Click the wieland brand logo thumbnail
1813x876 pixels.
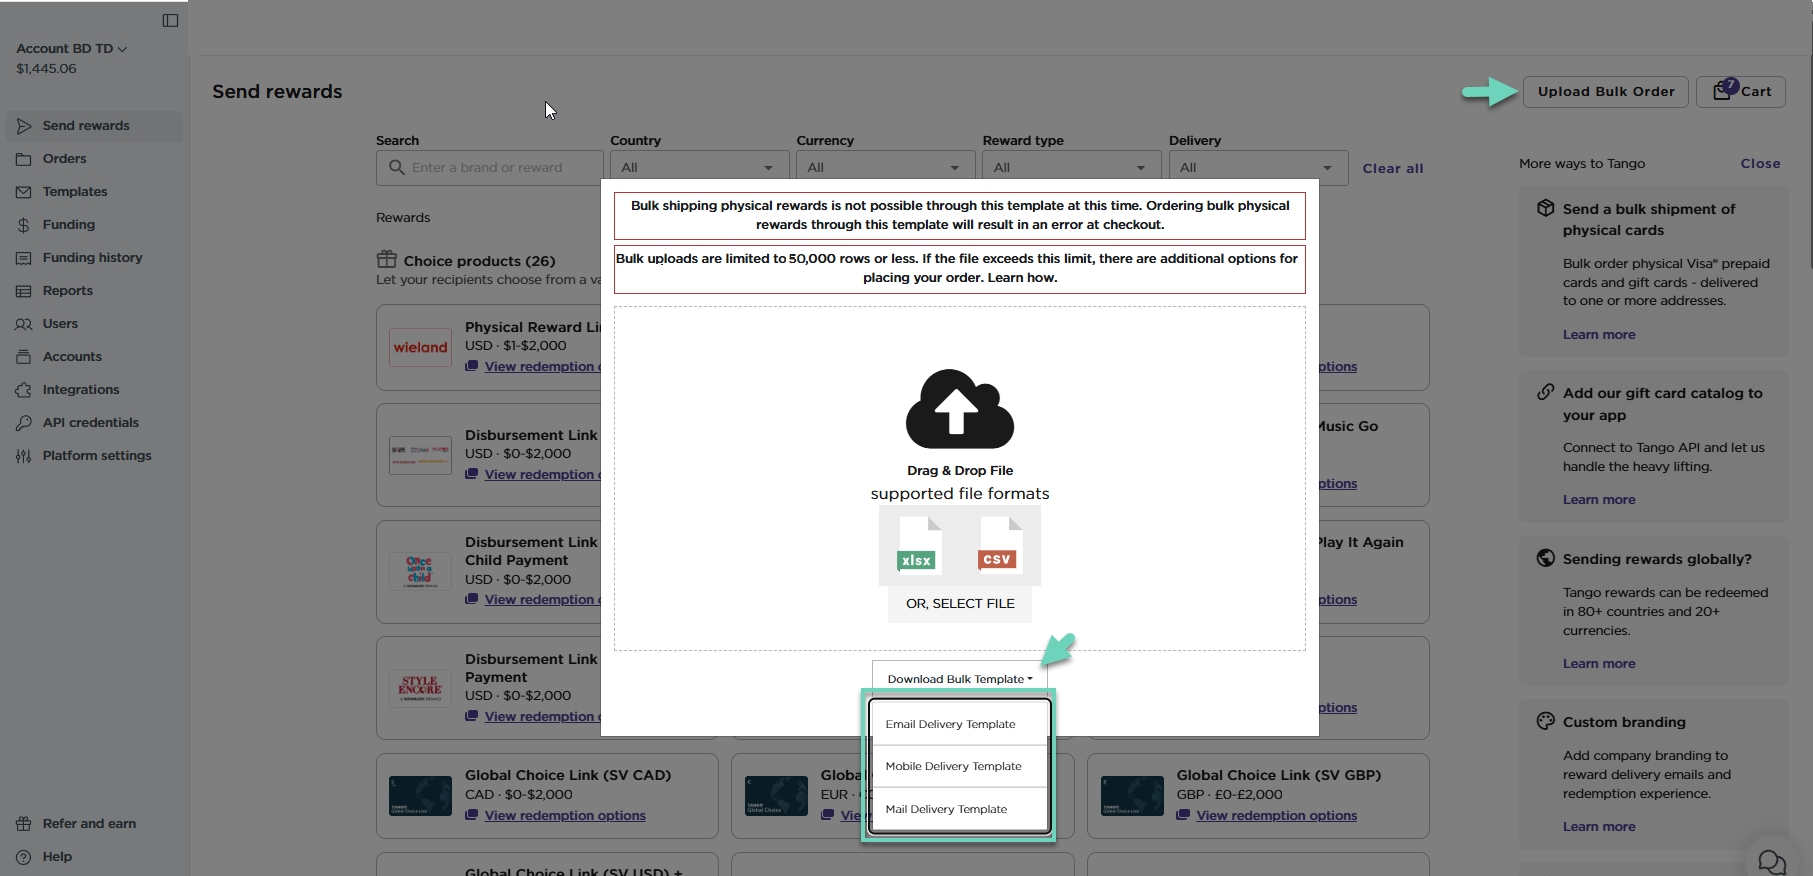(x=420, y=348)
